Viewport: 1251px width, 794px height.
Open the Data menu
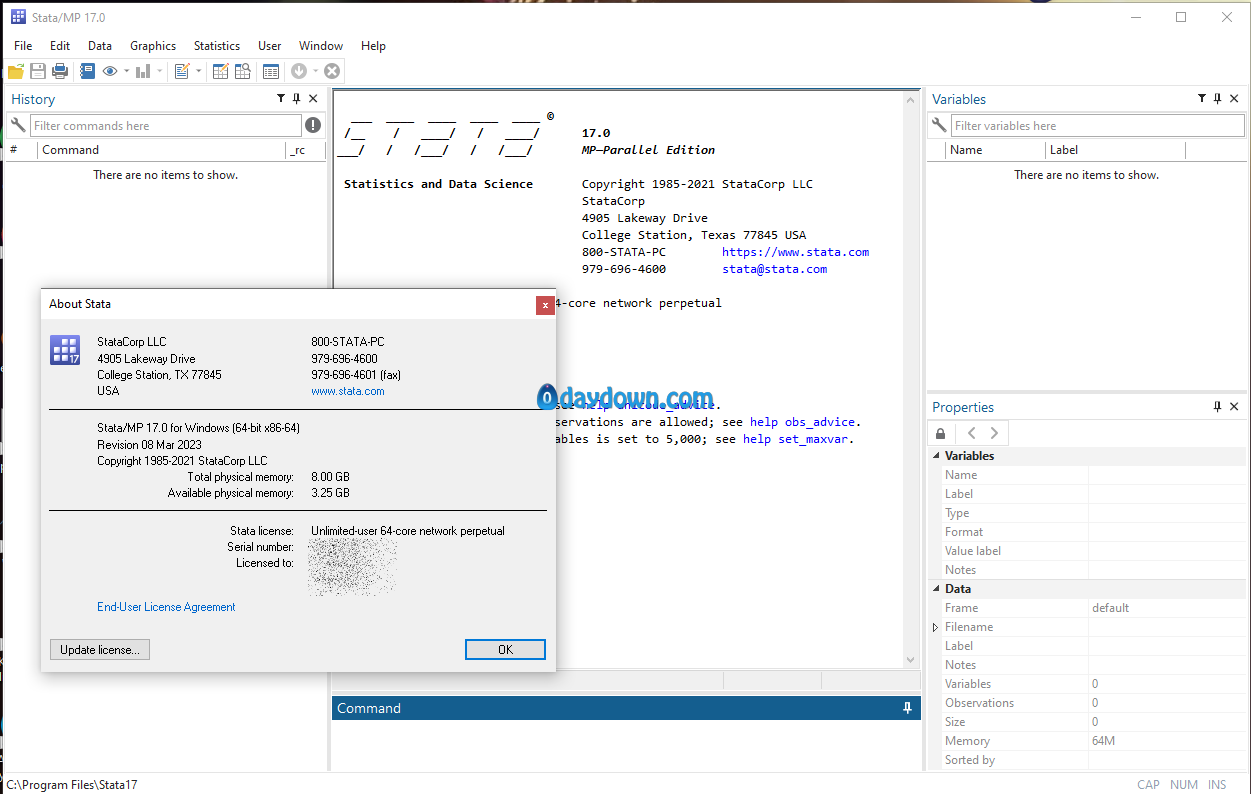pyautogui.click(x=100, y=46)
